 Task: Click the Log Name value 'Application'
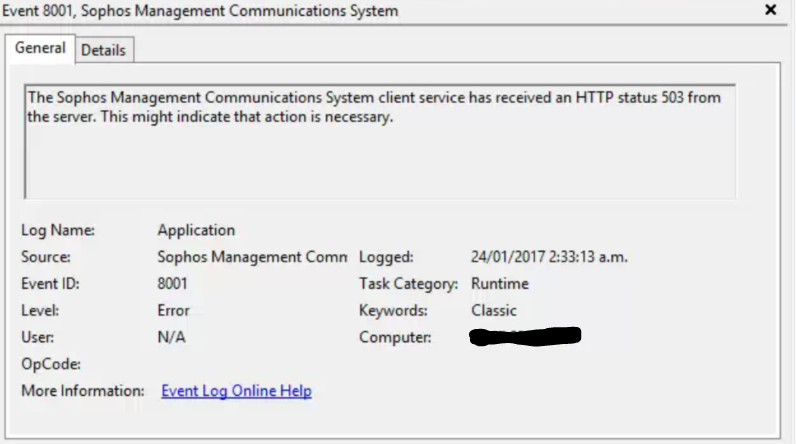point(196,230)
